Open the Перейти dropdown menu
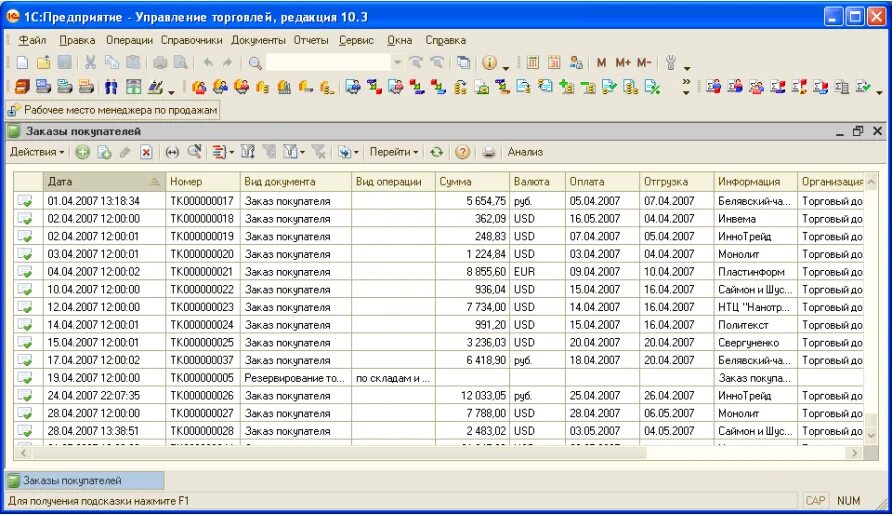This screenshot has width=896, height=516. [394, 152]
